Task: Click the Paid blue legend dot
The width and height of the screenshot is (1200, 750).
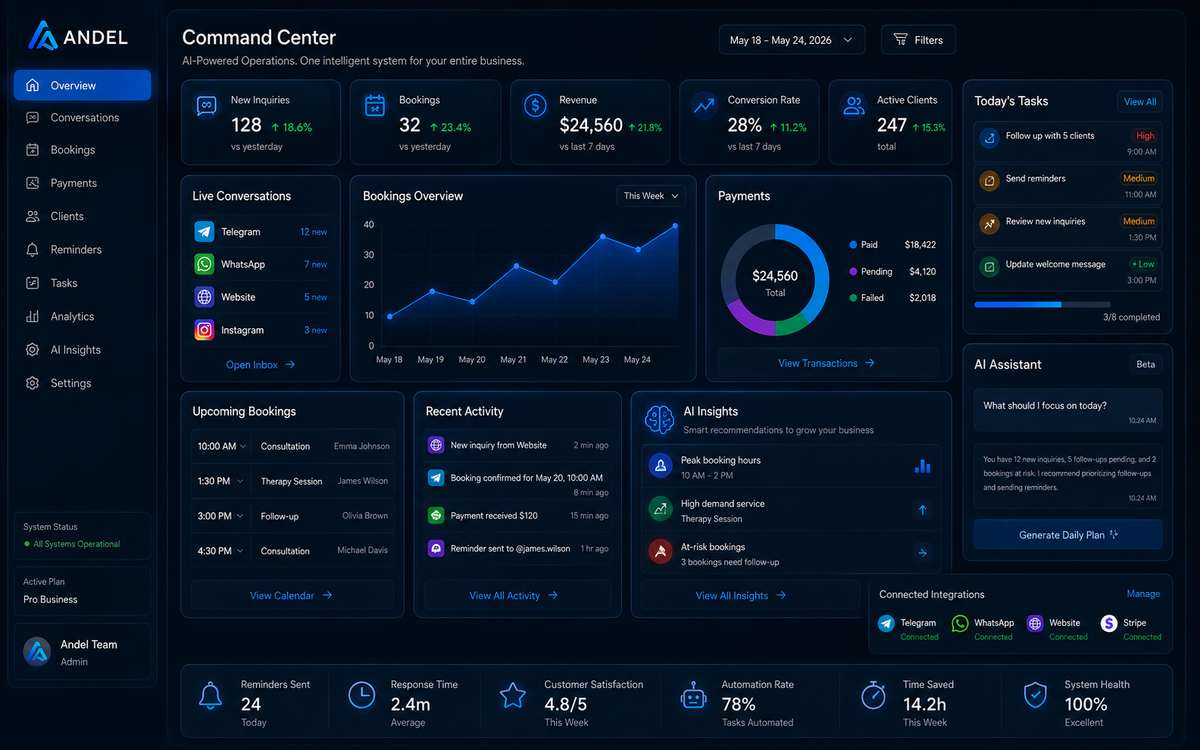Action: (x=853, y=244)
